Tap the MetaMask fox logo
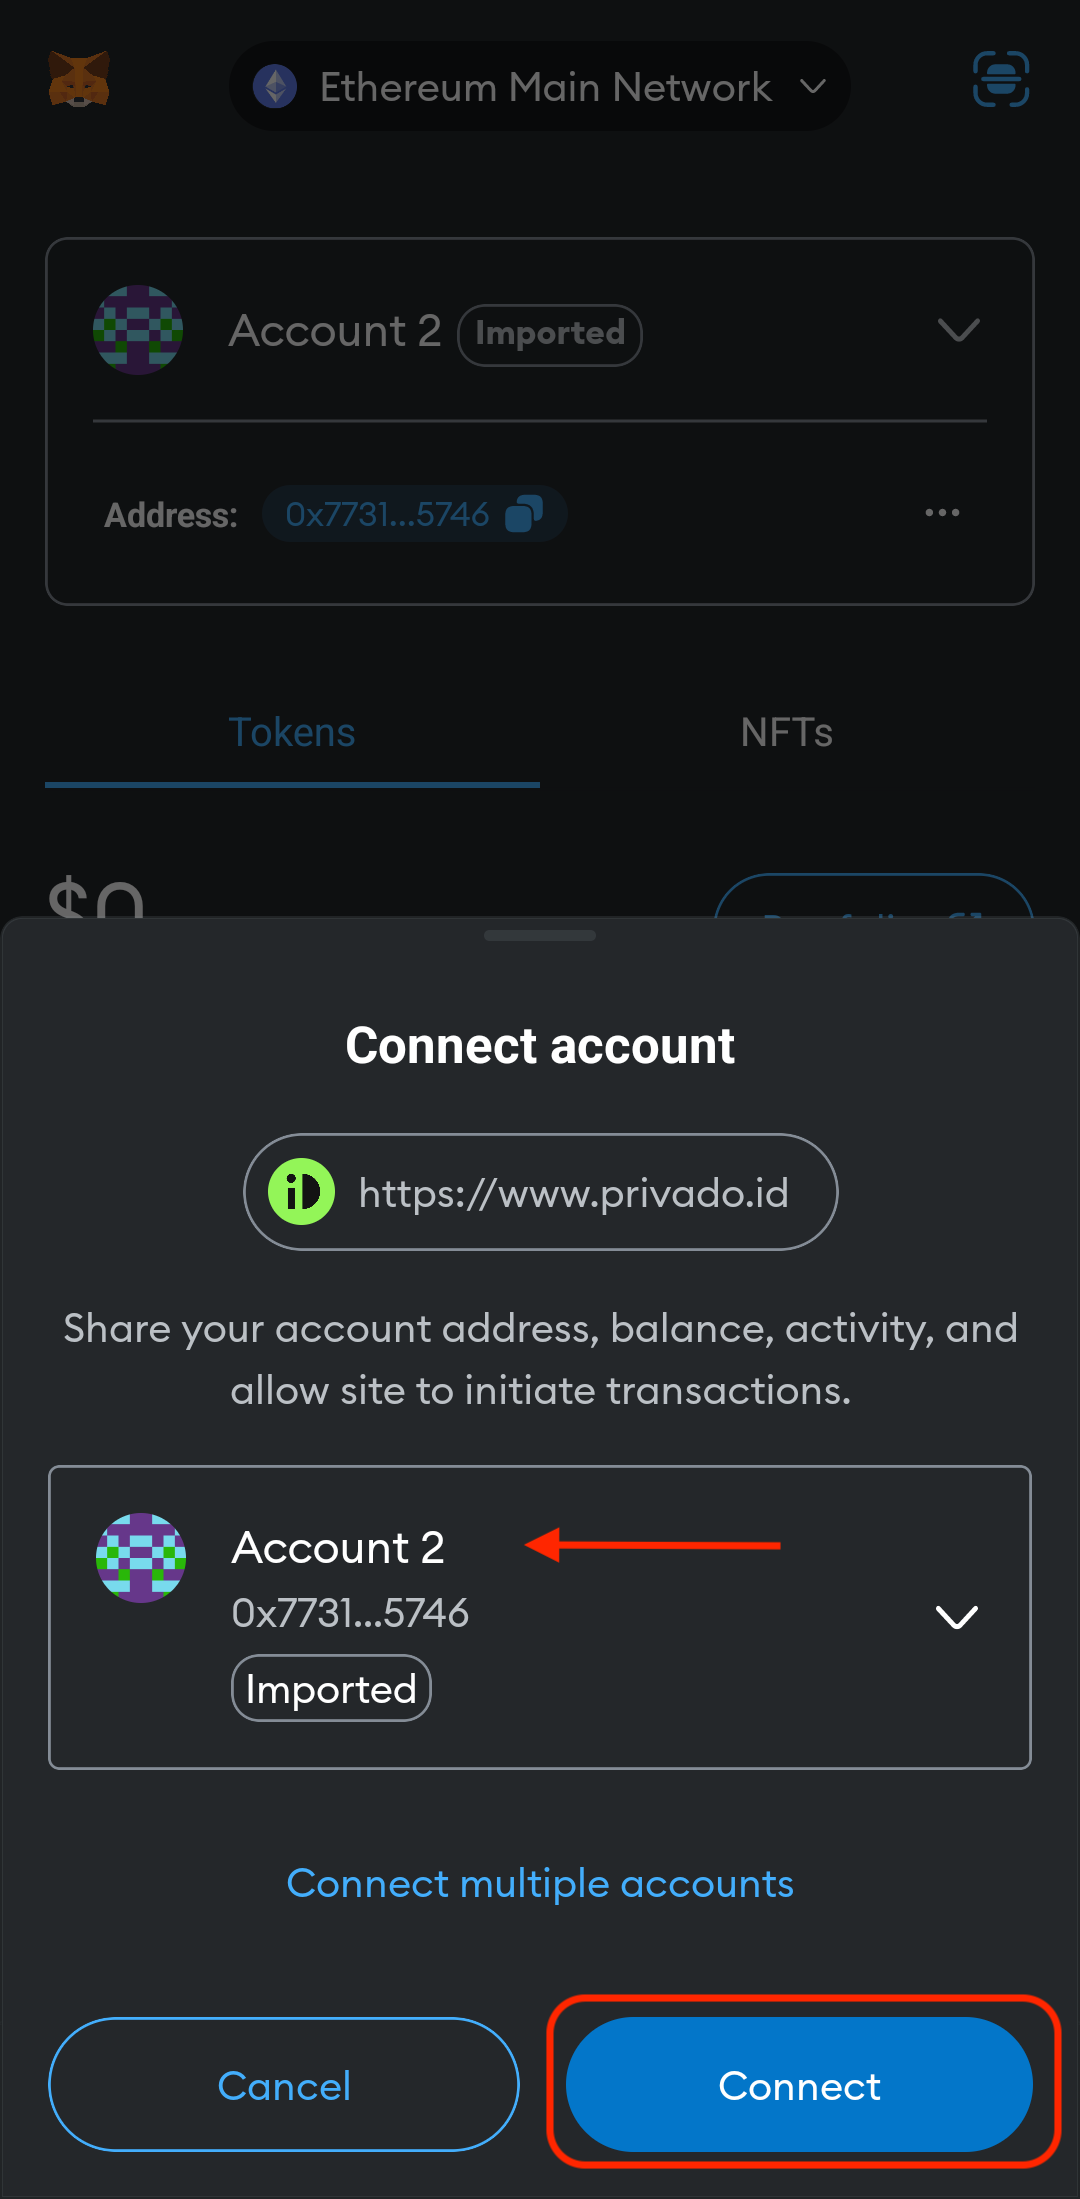 point(79,80)
